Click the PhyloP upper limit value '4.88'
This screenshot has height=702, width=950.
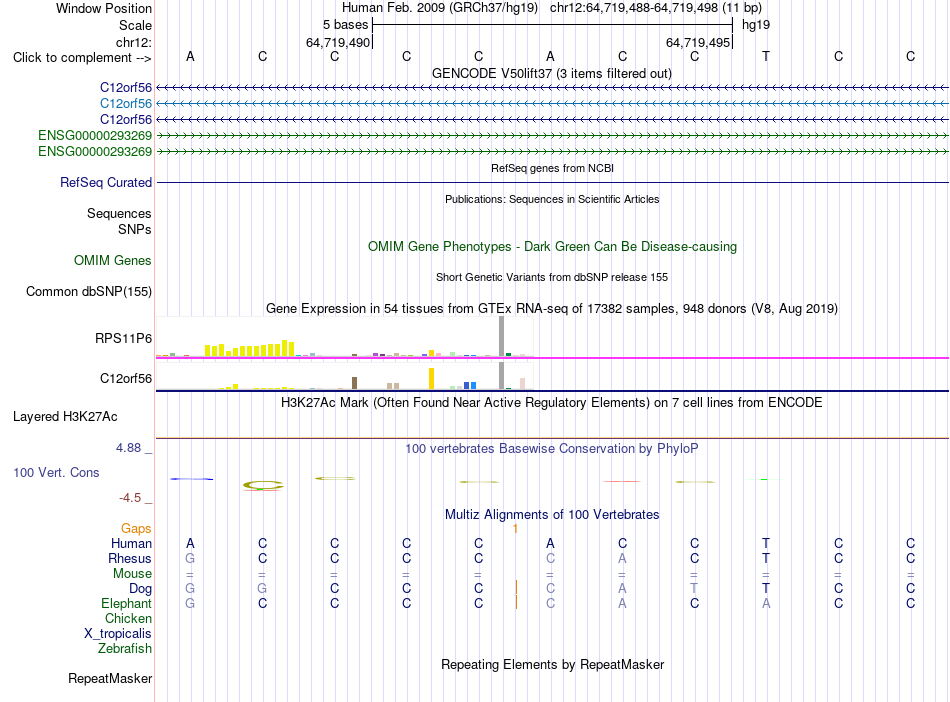pyautogui.click(x=128, y=448)
